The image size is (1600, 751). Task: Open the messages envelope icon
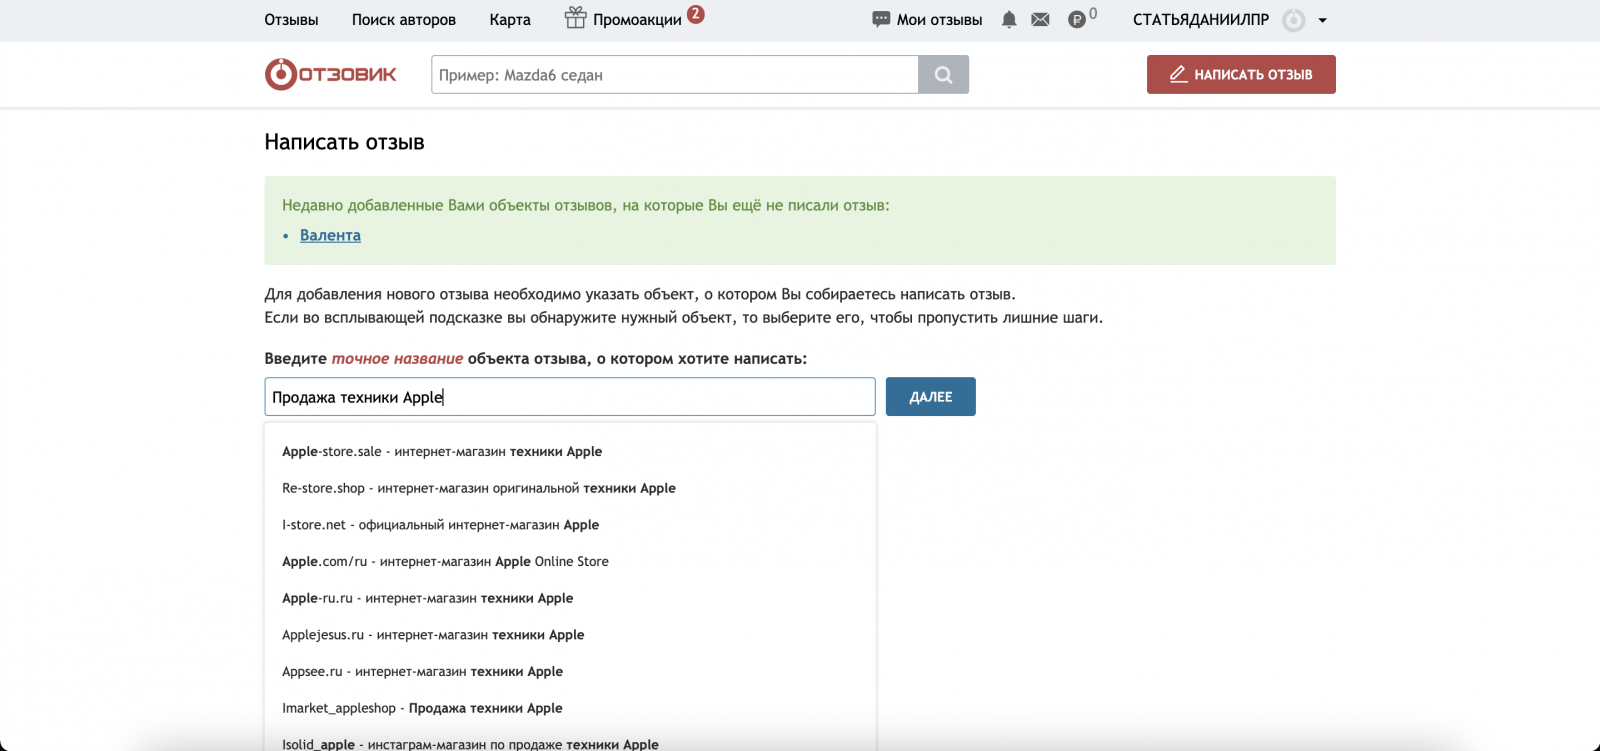[x=1040, y=20]
